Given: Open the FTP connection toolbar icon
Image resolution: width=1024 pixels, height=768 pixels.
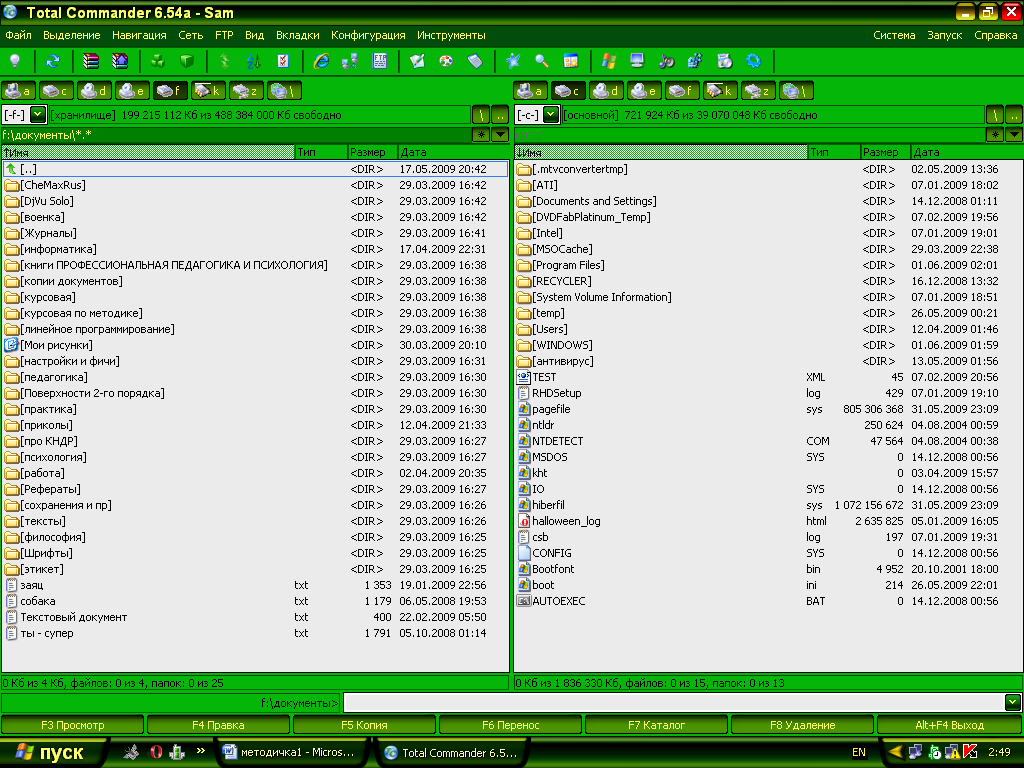Looking at the screenshot, I should [379, 61].
